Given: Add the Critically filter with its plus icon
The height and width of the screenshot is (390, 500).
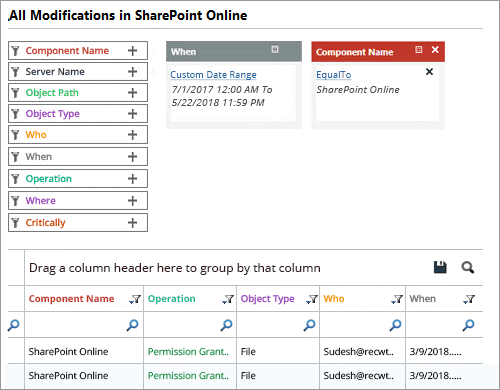Looking at the screenshot, I should (x=132, y=223).
